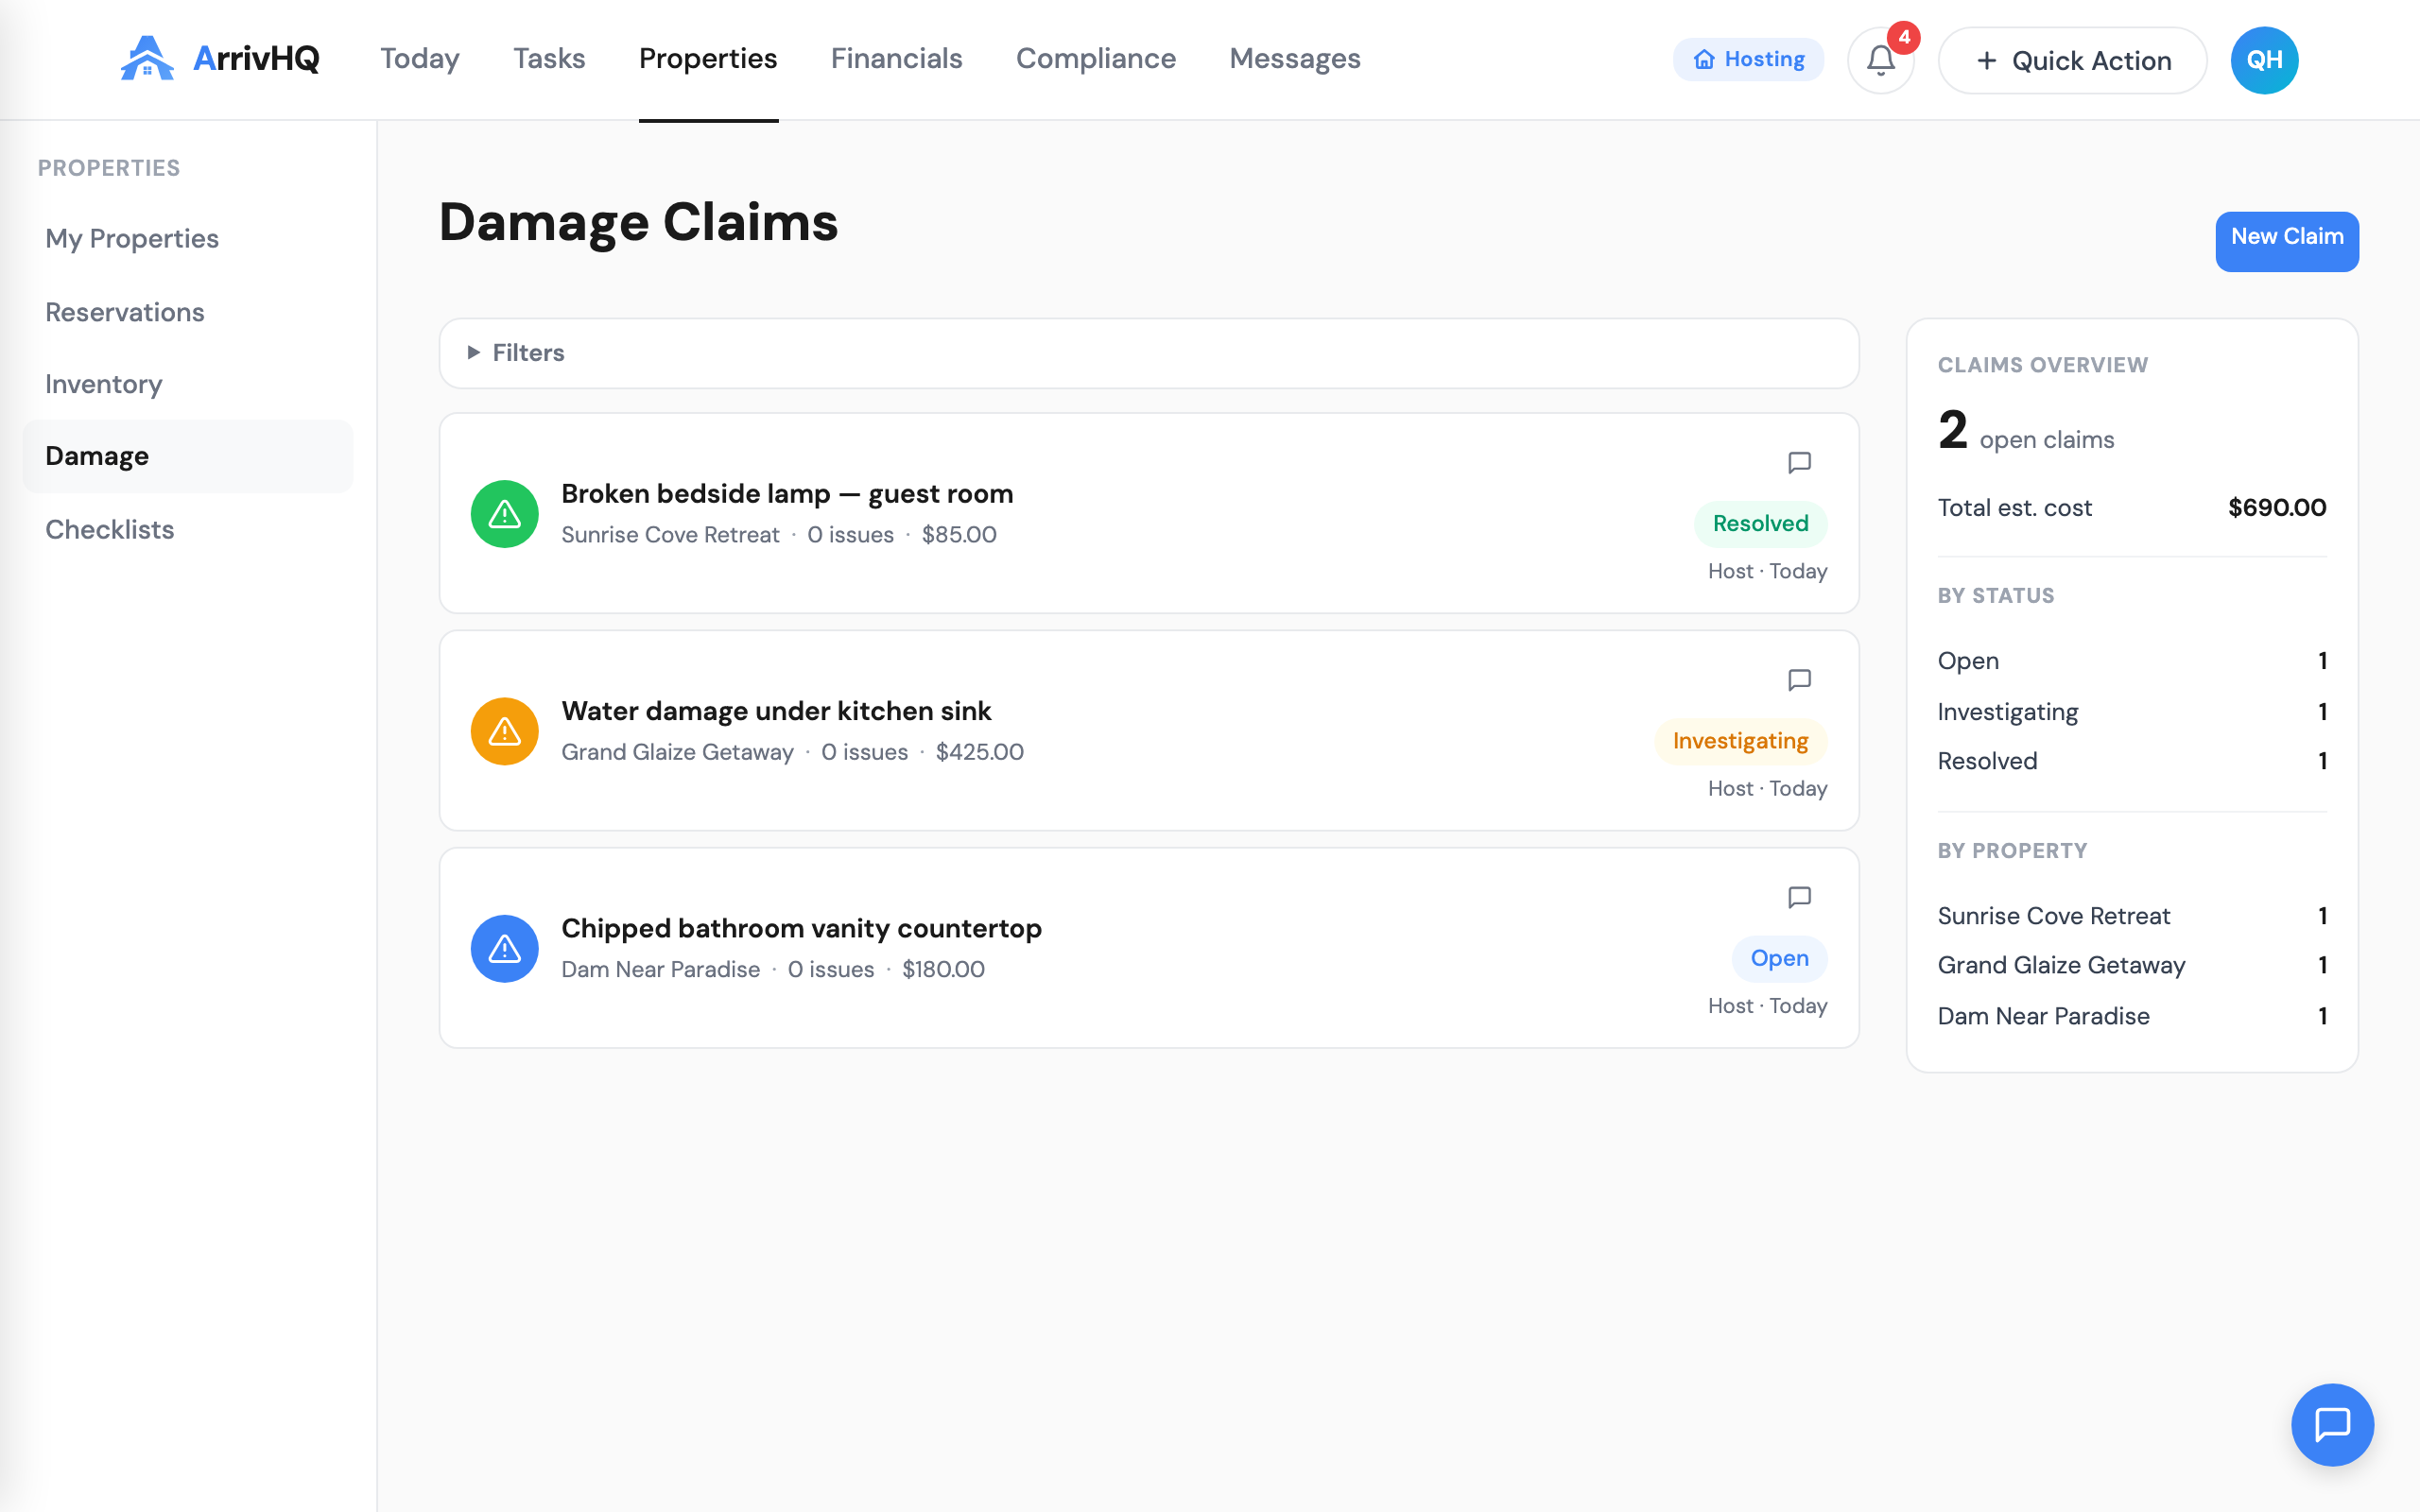Screen dimensions: 2420x1512
Task: Click the ArrivHQ house logo icon
Action: [147, 59]
